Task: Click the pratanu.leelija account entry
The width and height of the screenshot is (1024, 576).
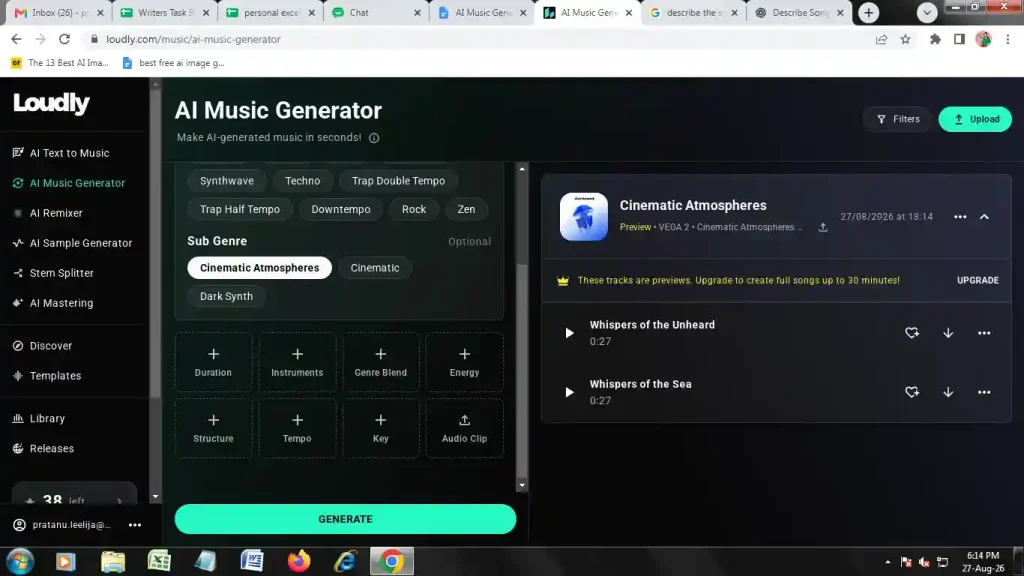Action: pos(63,525)
